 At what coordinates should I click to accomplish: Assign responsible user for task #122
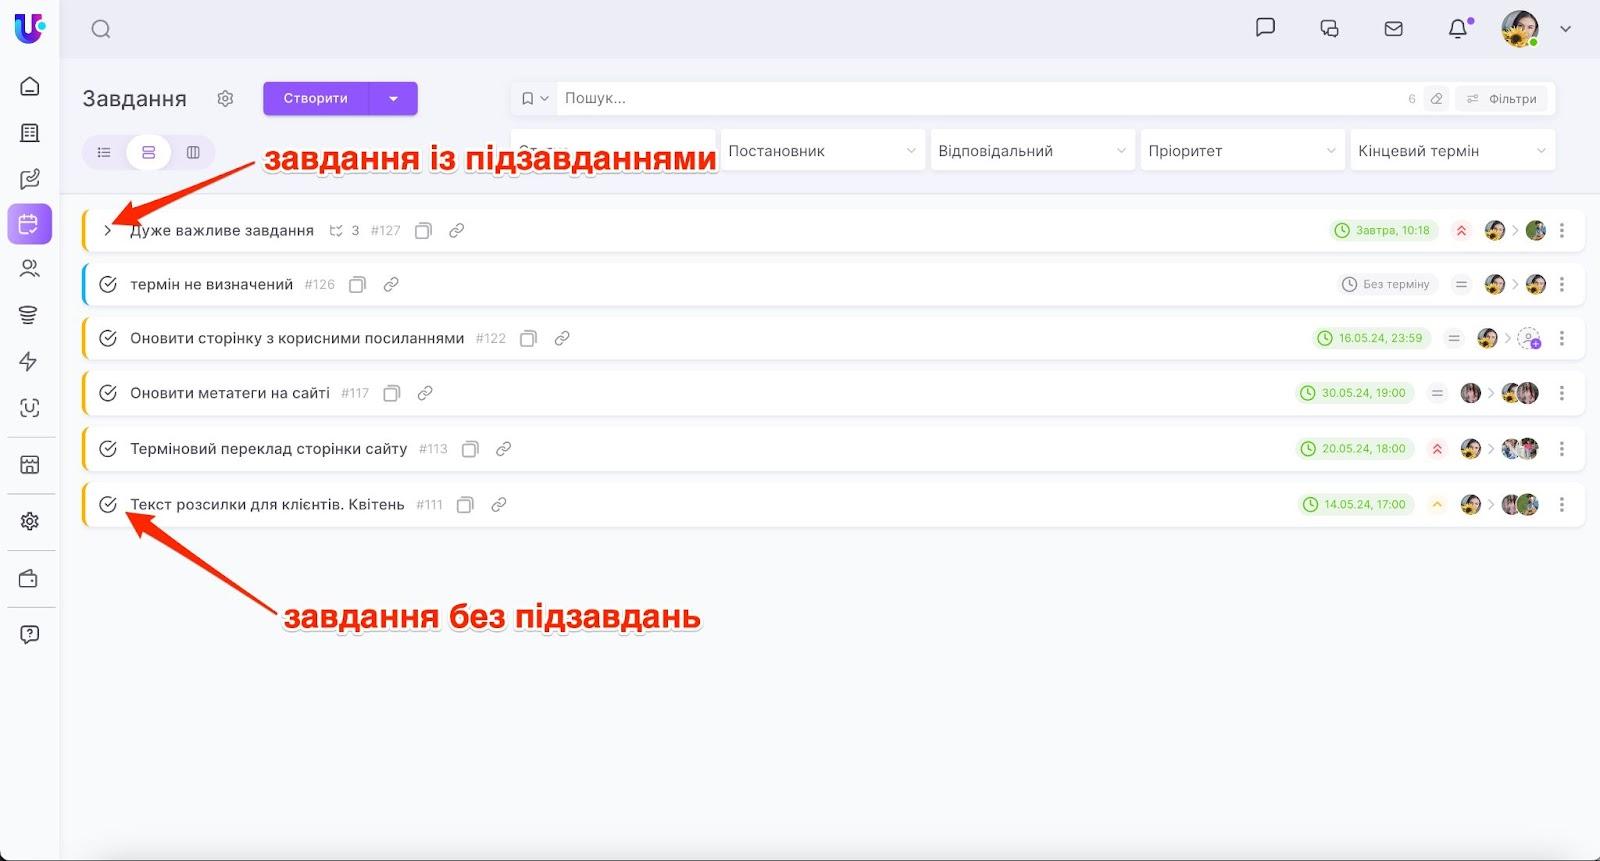(x=1529, y=338)
